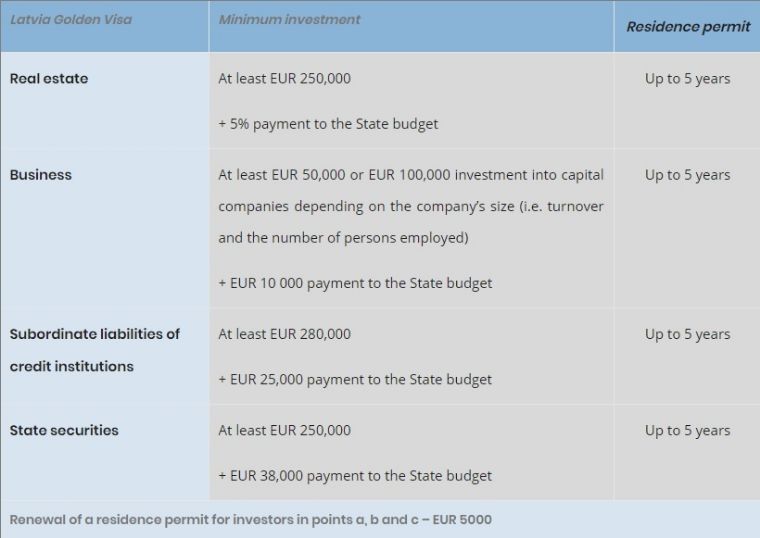The height and width of the screenshot is (538, 760).
Task: Click the "+ EUR 10 000 payment" line
Action: [x=355, y=283]
